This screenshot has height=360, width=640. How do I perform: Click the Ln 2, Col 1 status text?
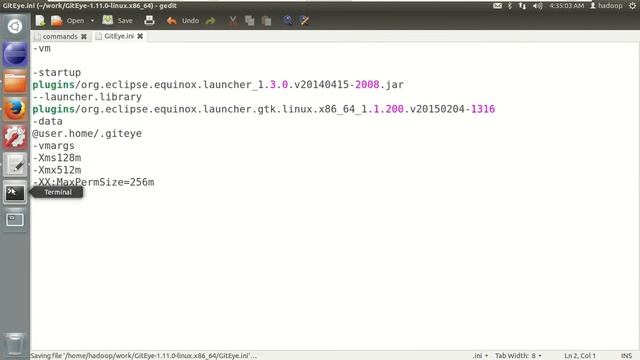point(580,356)
